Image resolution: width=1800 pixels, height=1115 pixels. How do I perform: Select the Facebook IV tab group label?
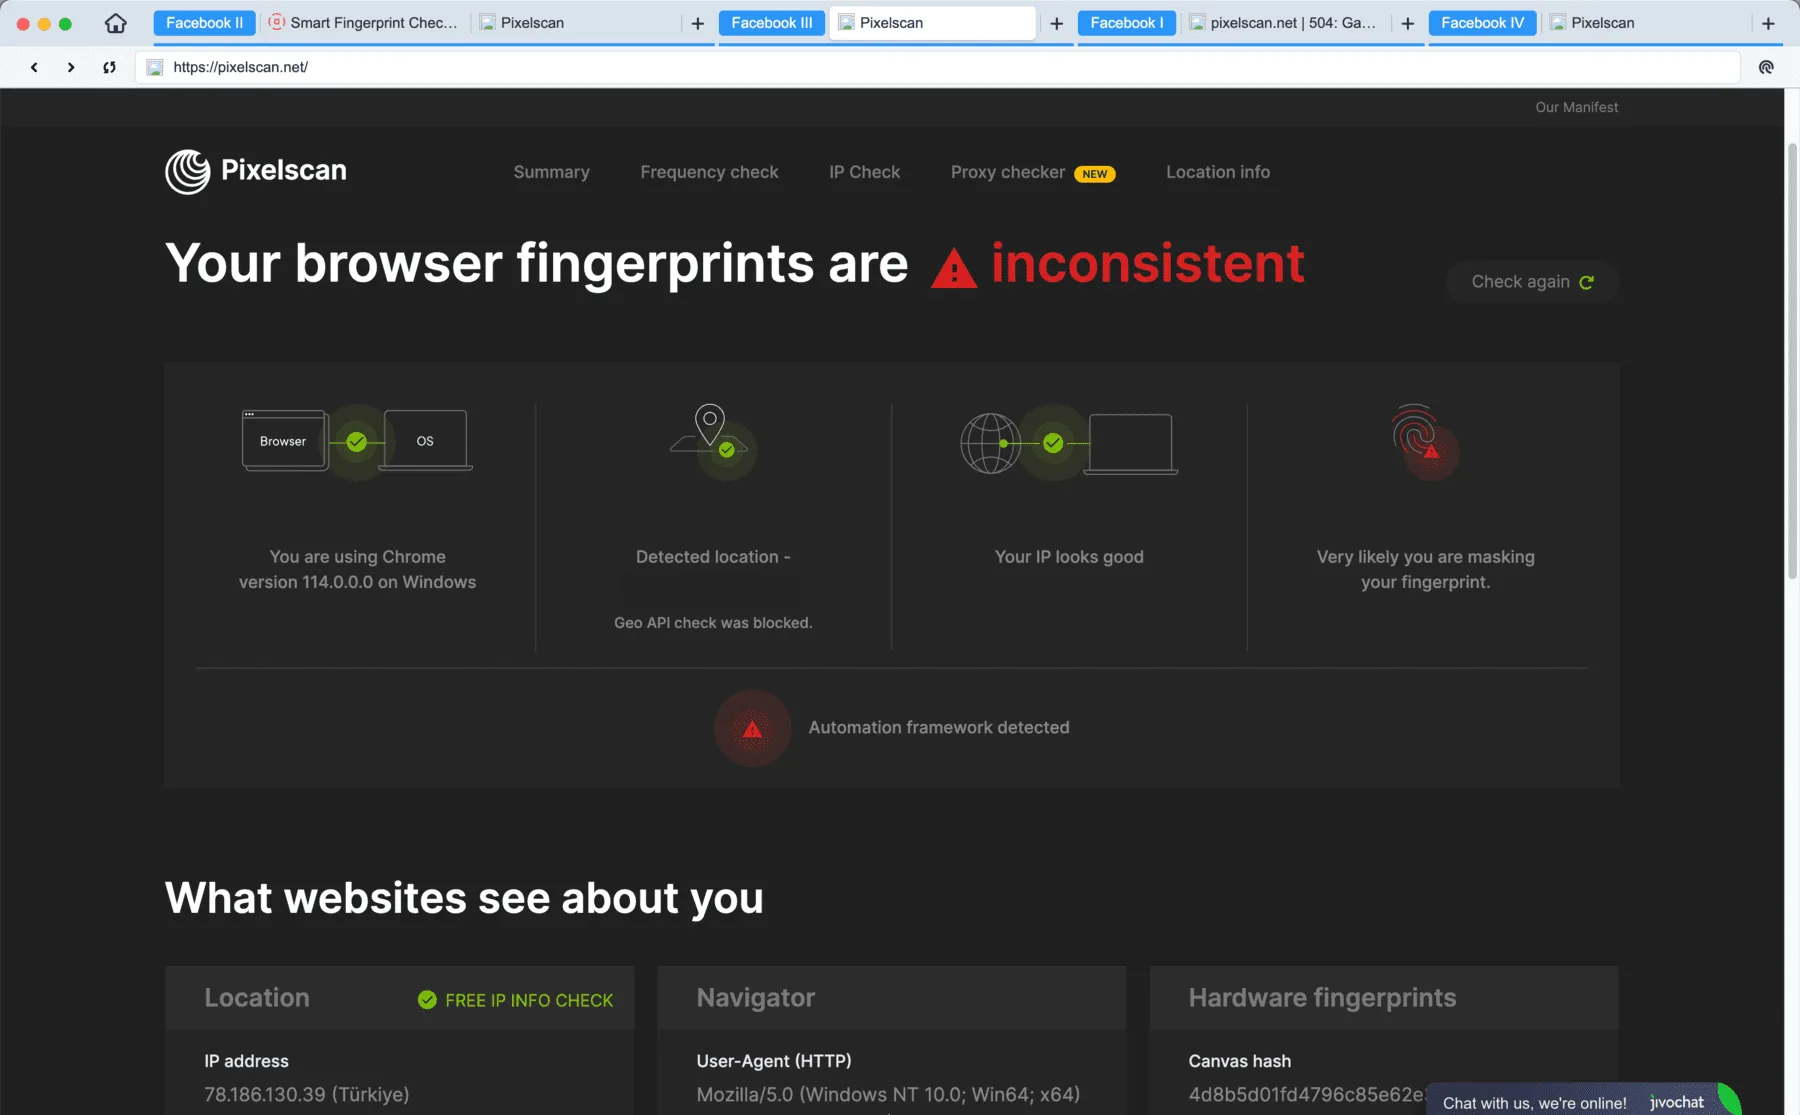1482,23
